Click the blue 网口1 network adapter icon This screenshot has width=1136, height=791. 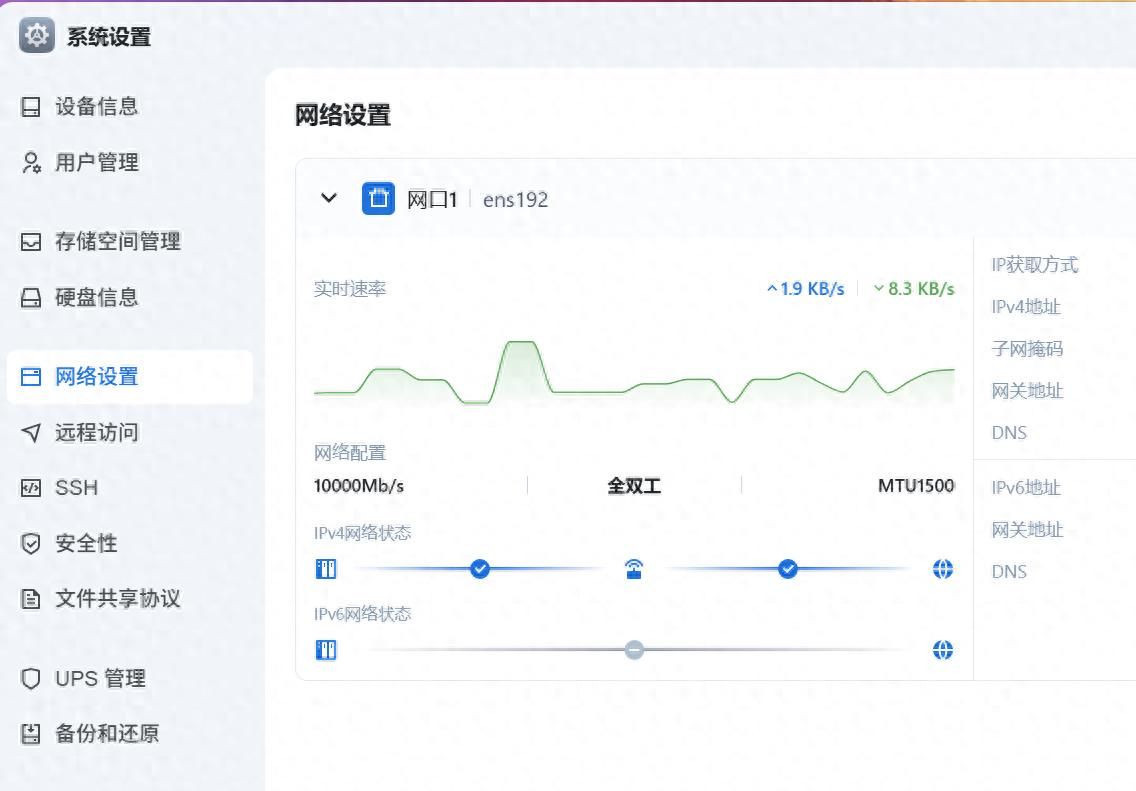(x=378, y=198)
